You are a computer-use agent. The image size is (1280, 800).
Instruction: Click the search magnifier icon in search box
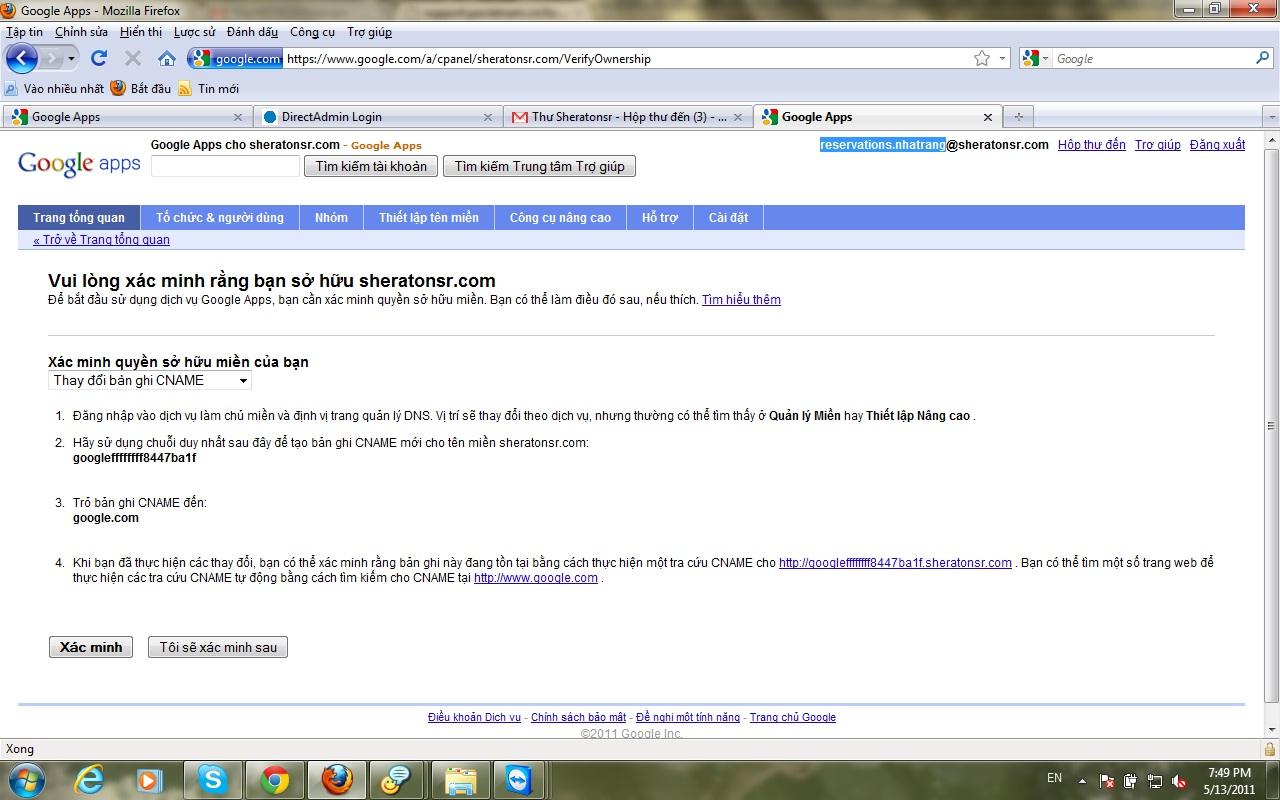point(1262,58)
